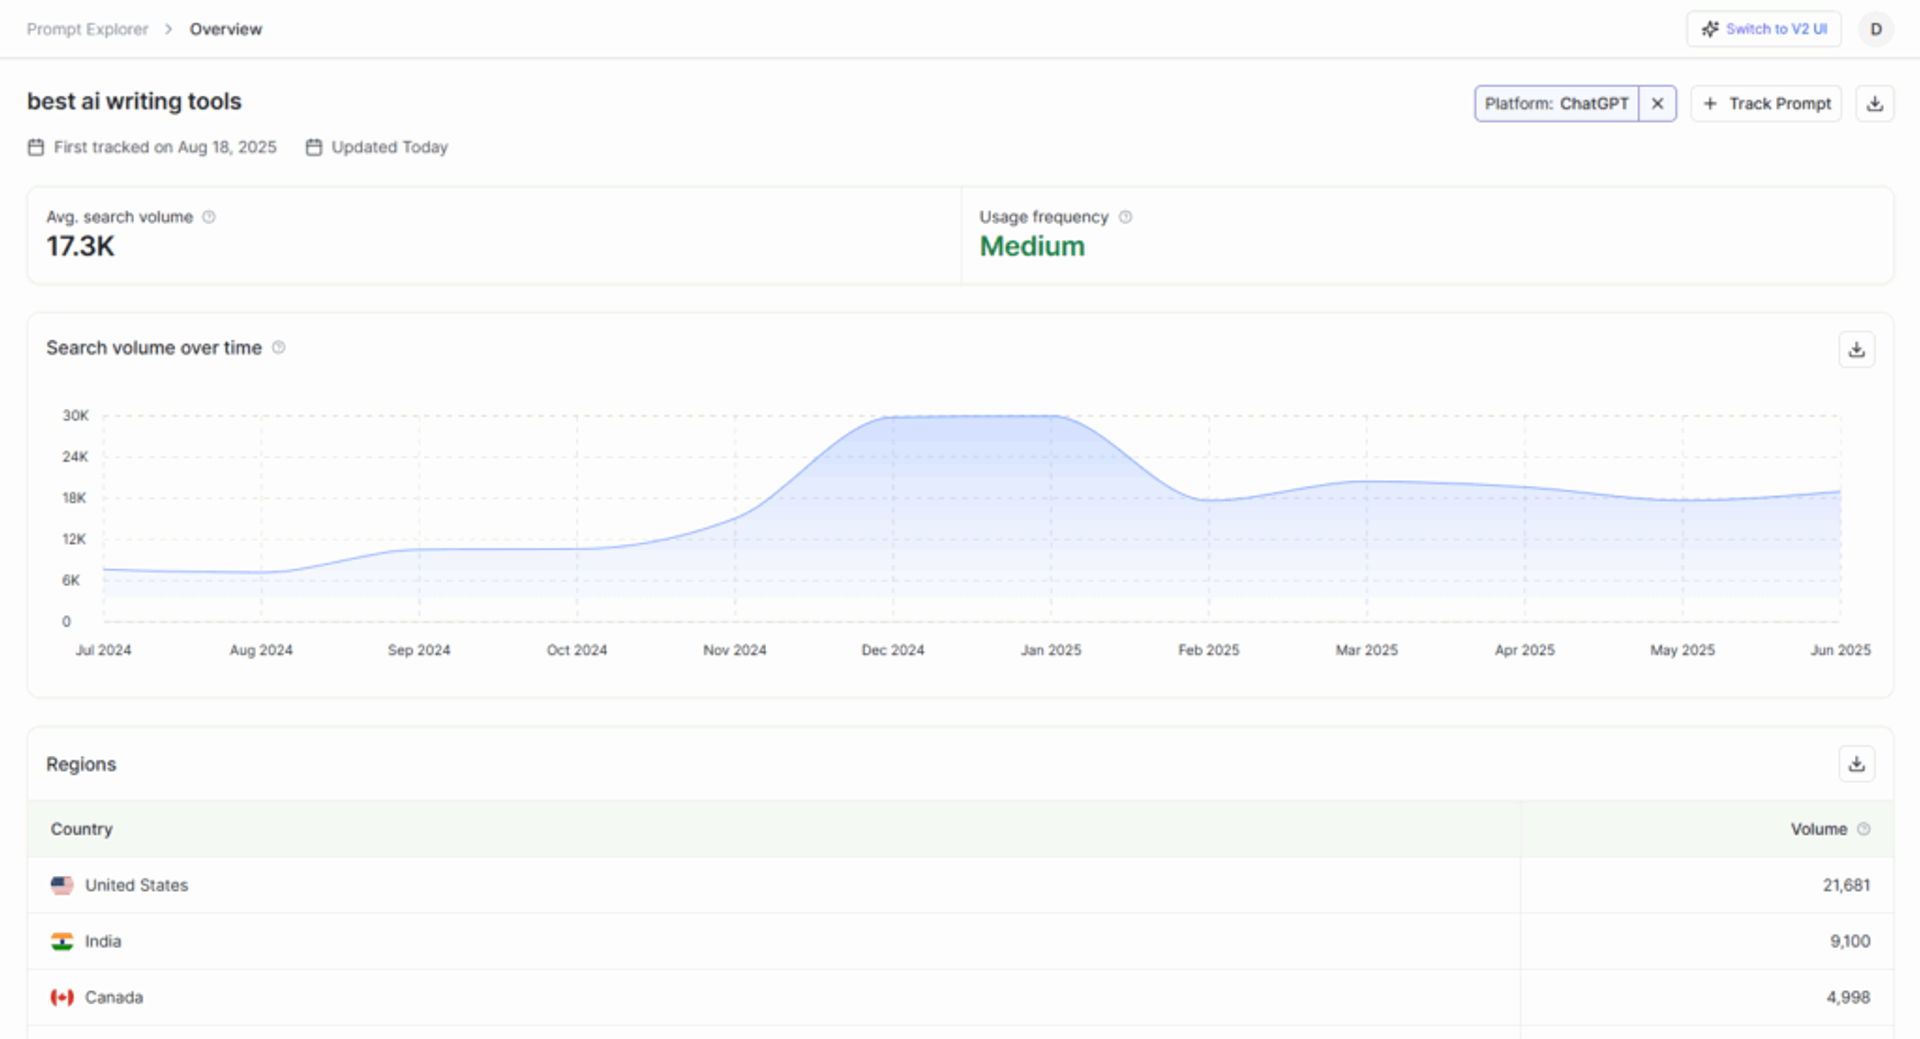Image resolution: width=1920 pixels, height=1039 pixels.
Task: Open the Usage frequency info tooltip
Action: [x=1125, y=217]
